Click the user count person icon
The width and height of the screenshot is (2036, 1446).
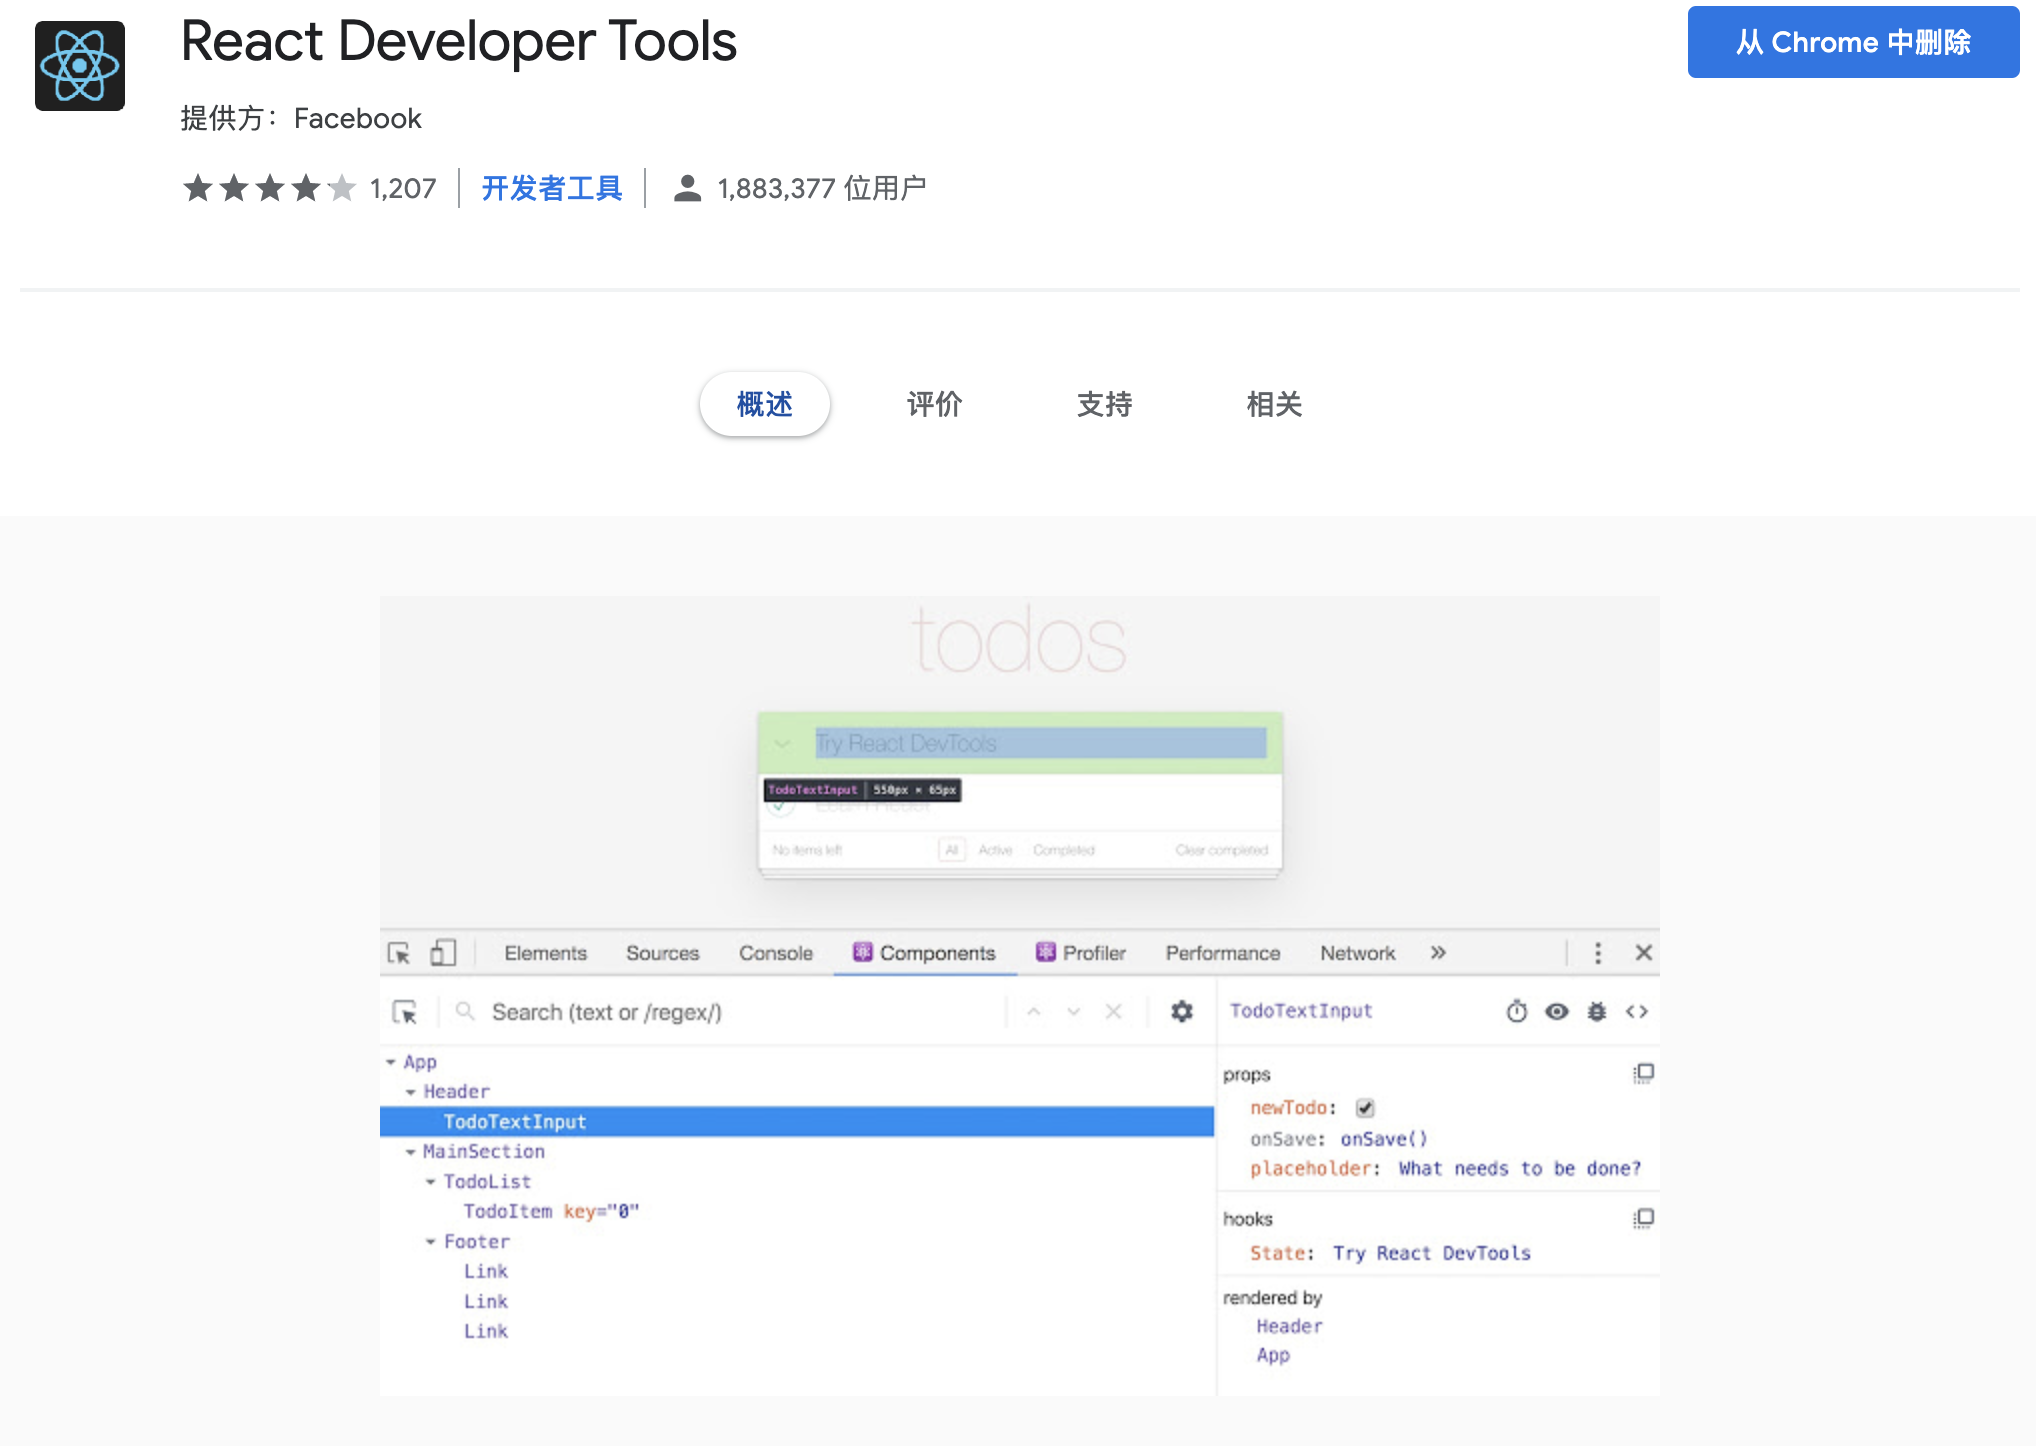coord(687,188)
